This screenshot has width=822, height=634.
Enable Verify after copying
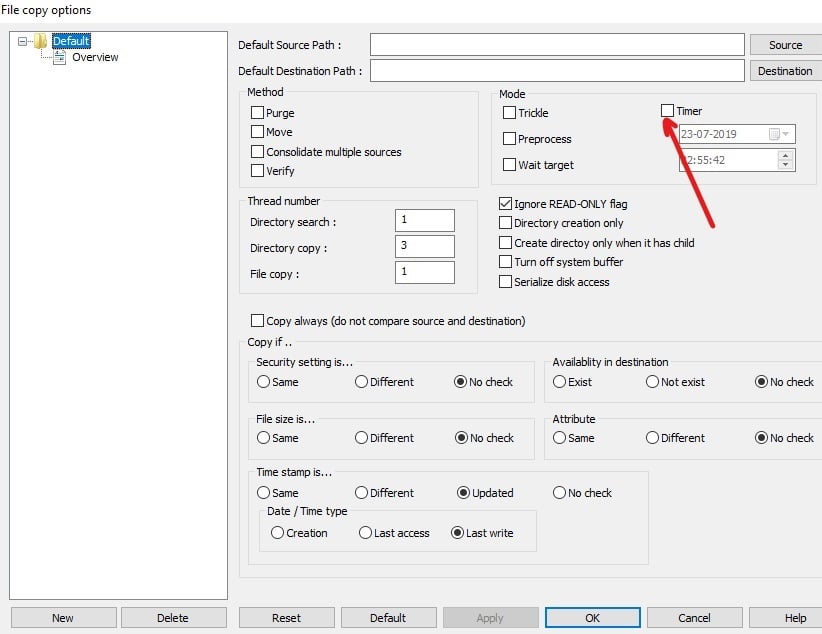tap(256, 171)
